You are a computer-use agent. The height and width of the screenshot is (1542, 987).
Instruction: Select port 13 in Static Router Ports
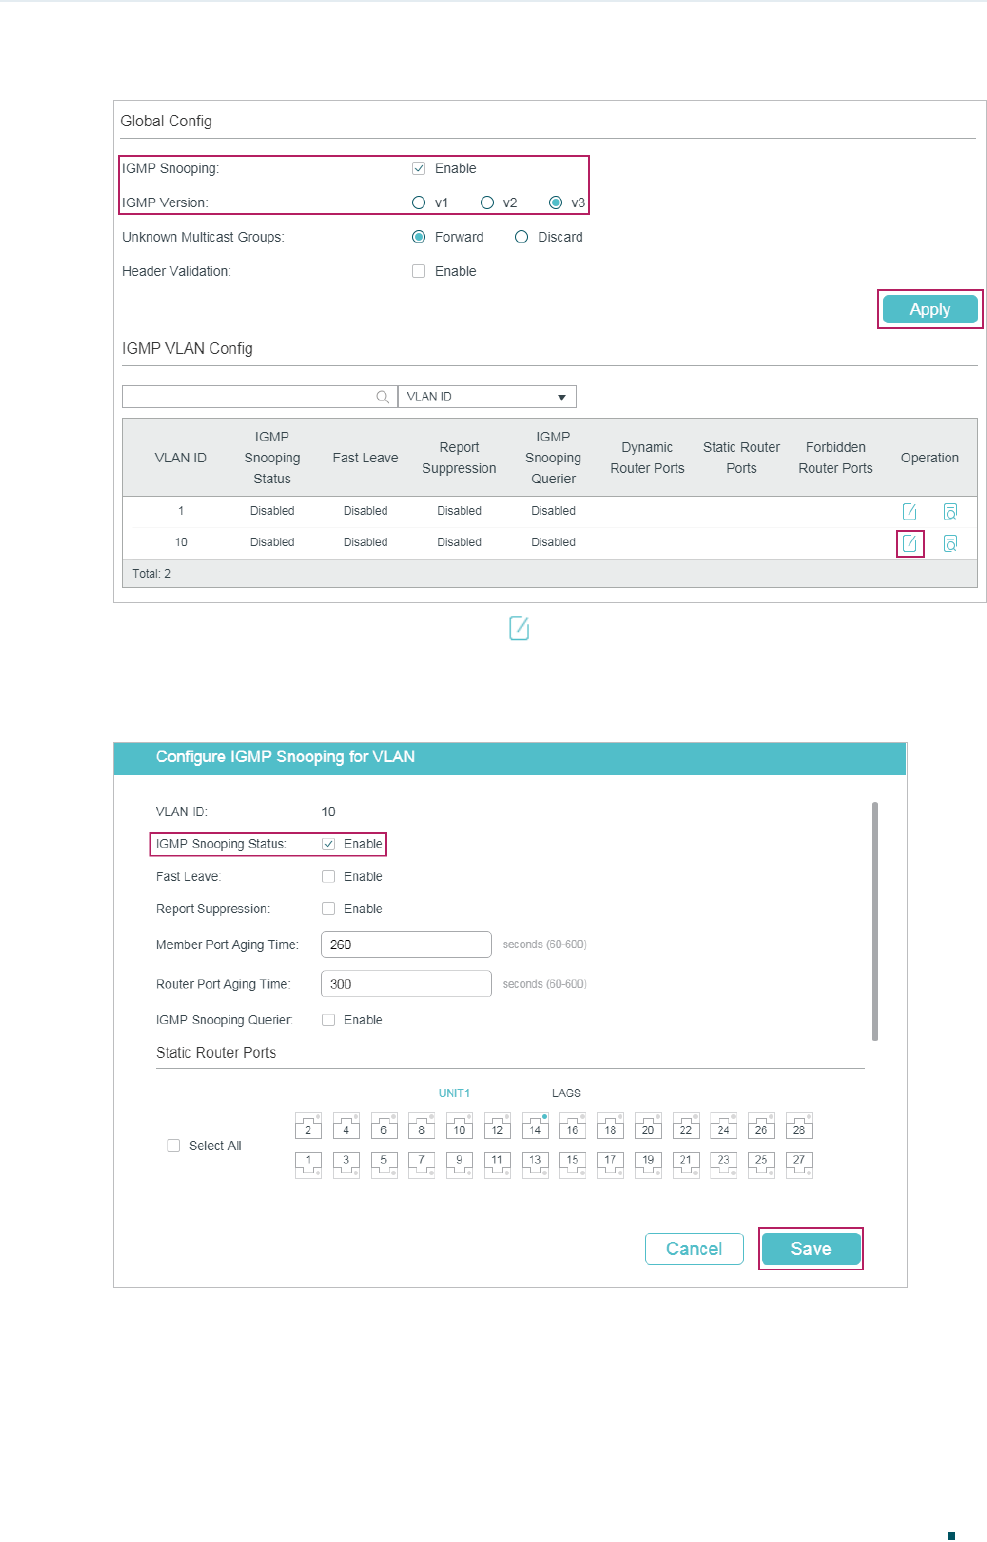pyautogui.click(x=535, y=1165)
